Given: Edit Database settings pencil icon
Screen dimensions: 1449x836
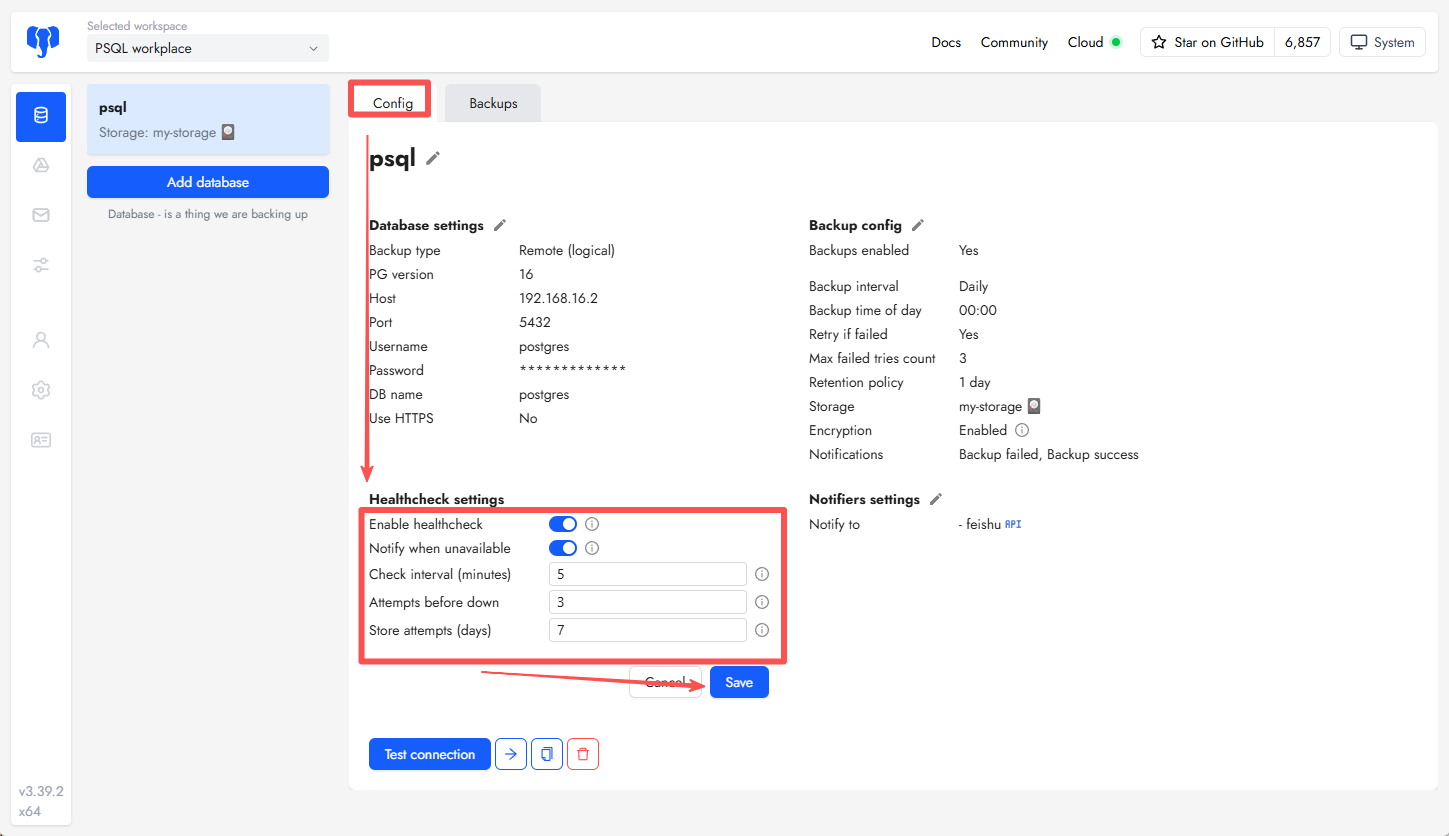Looking at the screenshot, I should pos(500,225).
